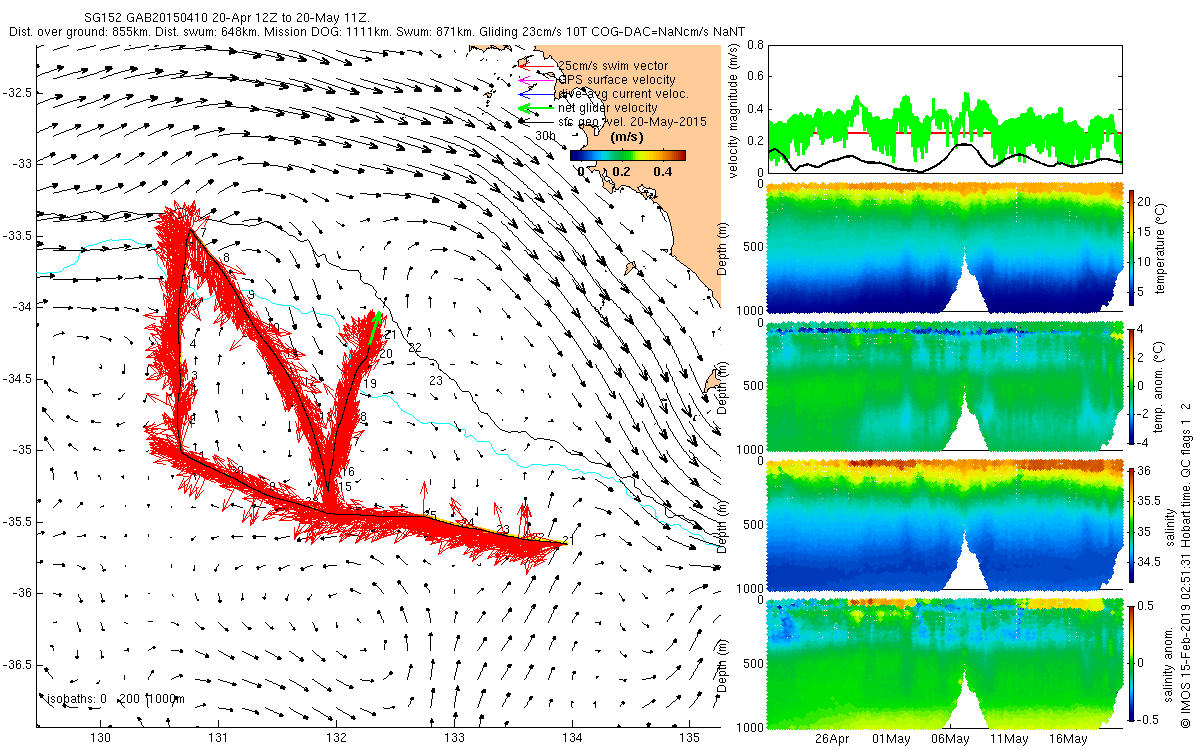The image size is (1200, 750).
Task: Click the salinity anomaly depth-section panel
Action: (944, 662)
